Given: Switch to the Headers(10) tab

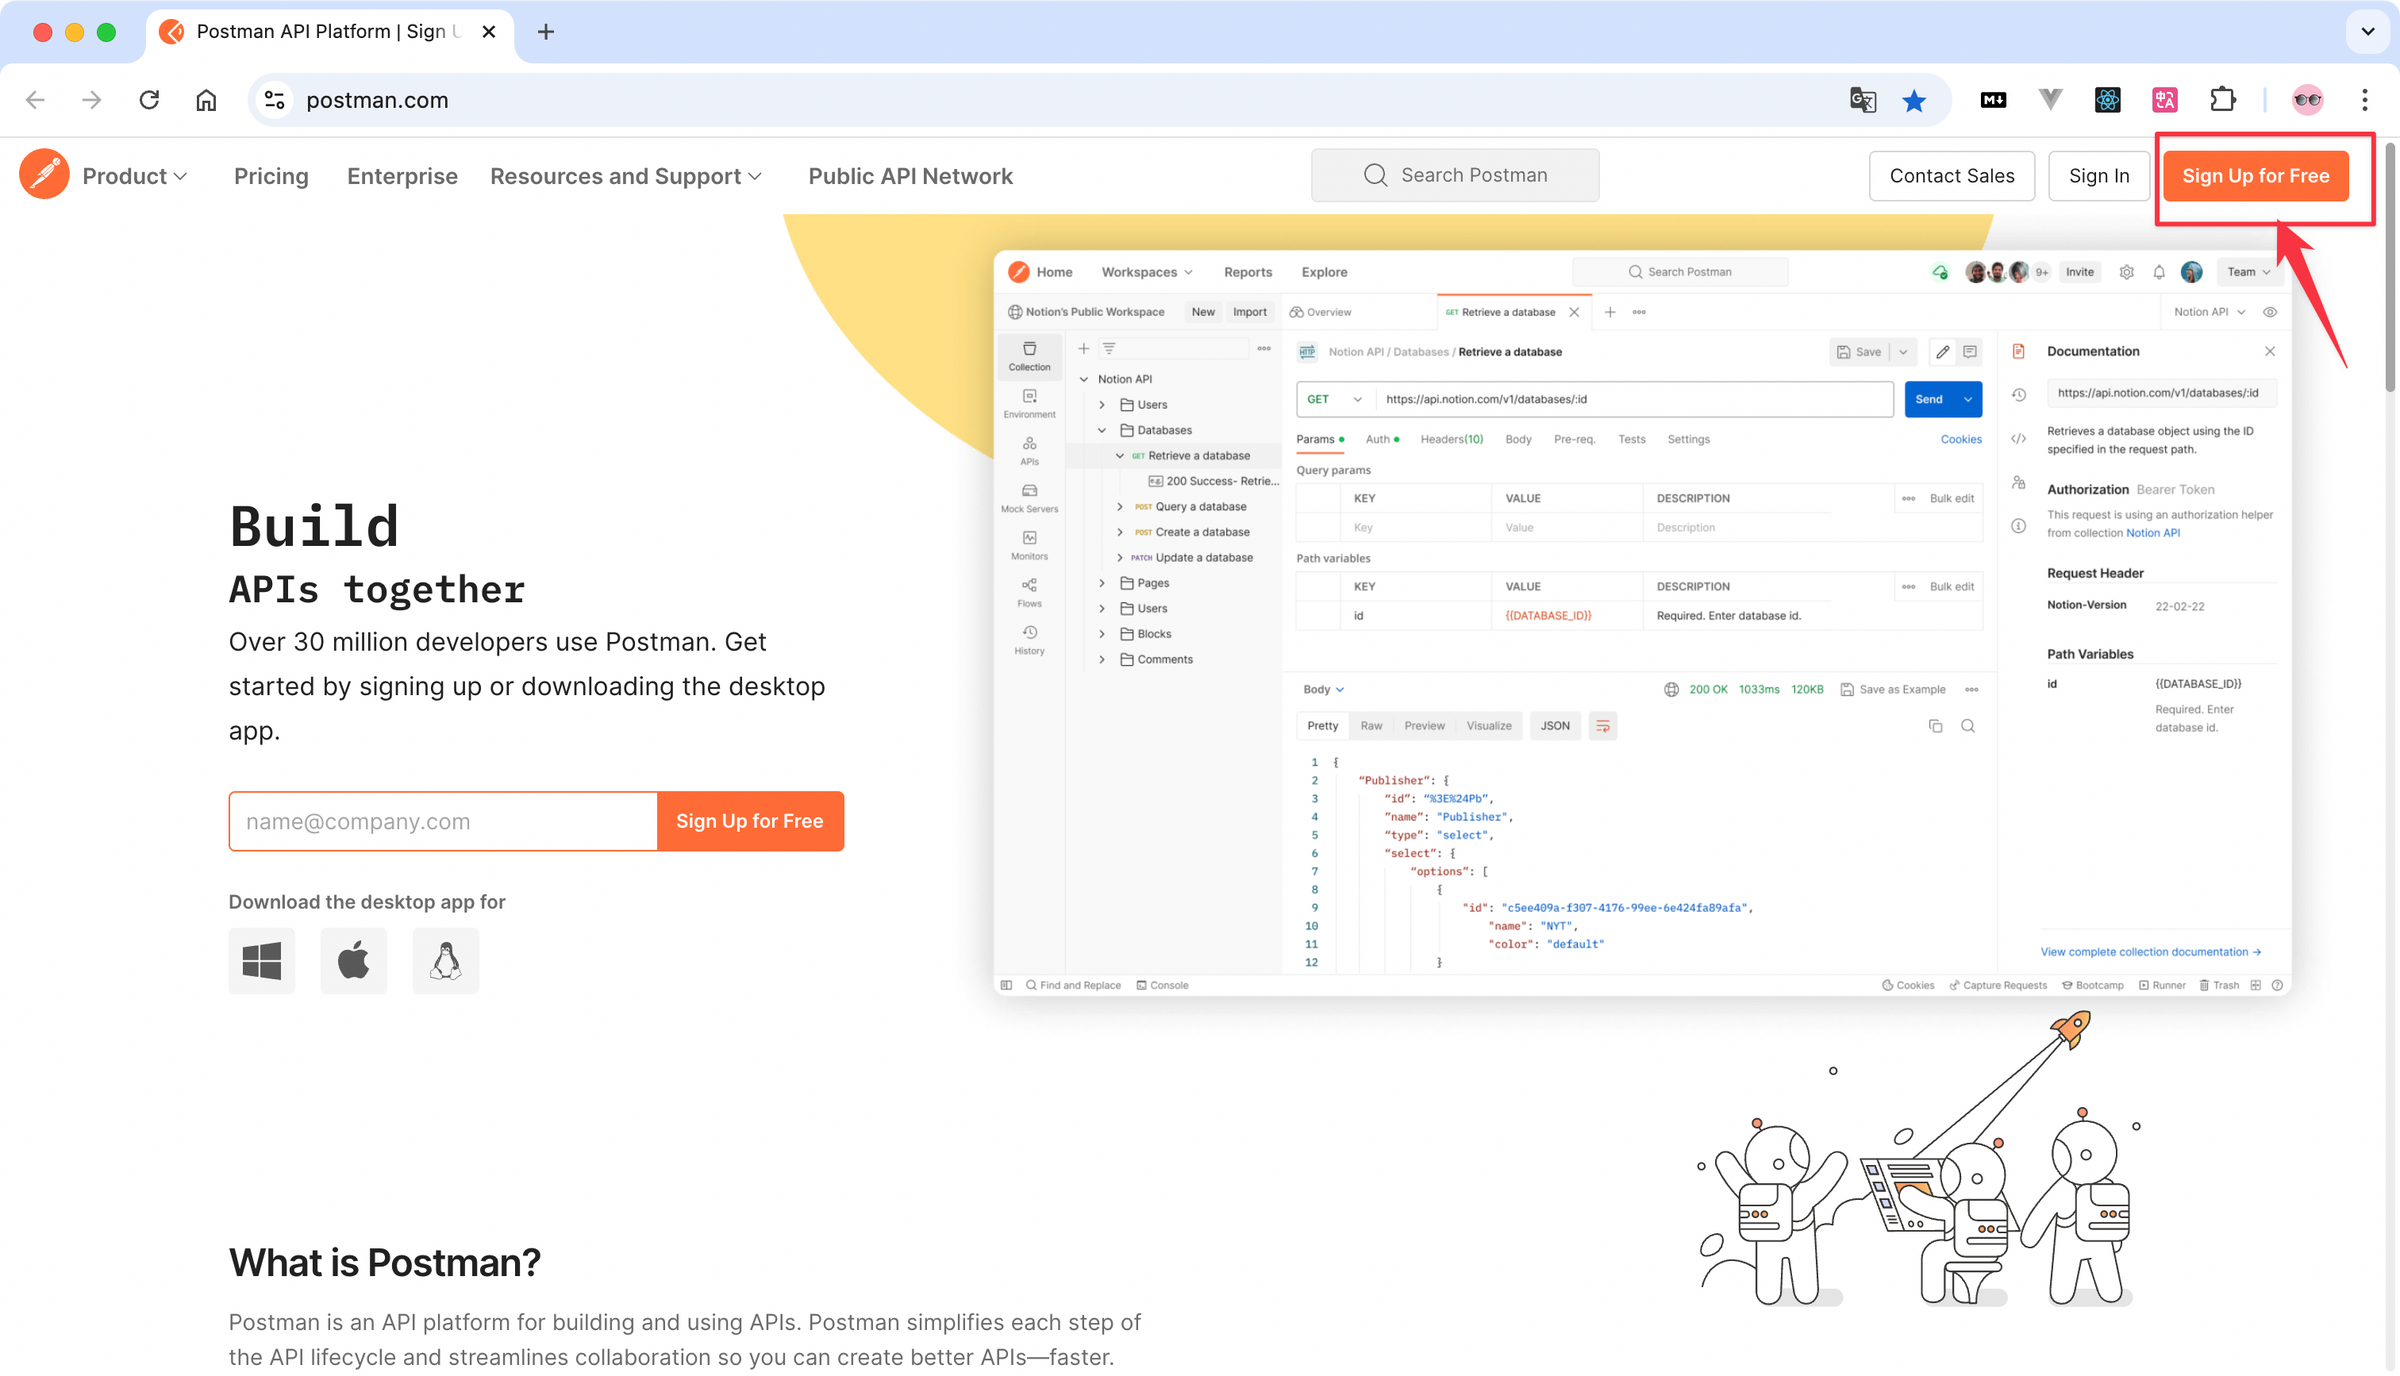Looking at the screenshot, I should (x=1451, y=439).
